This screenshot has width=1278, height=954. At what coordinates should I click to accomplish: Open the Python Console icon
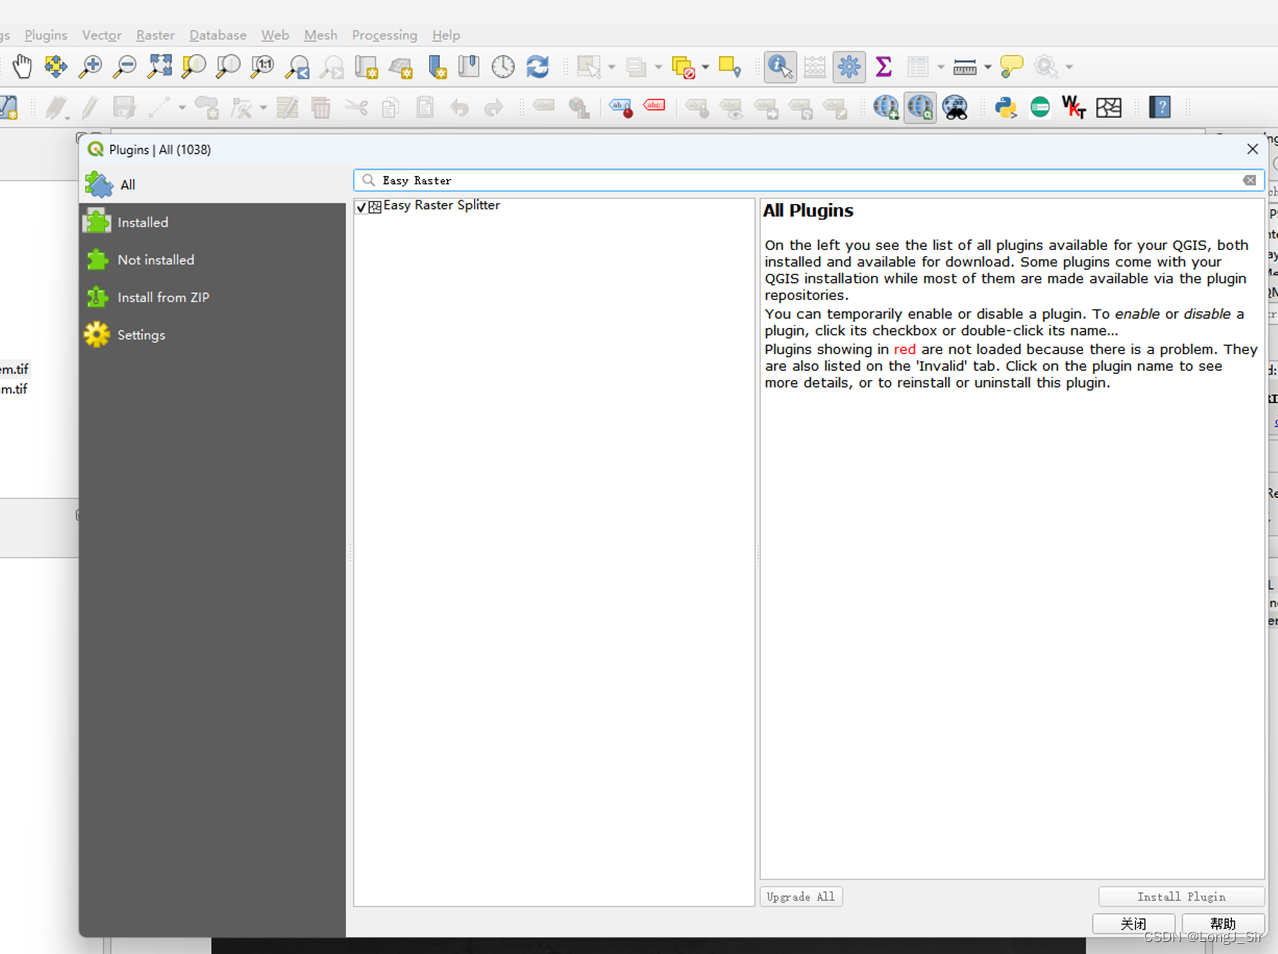(1006, 107)
